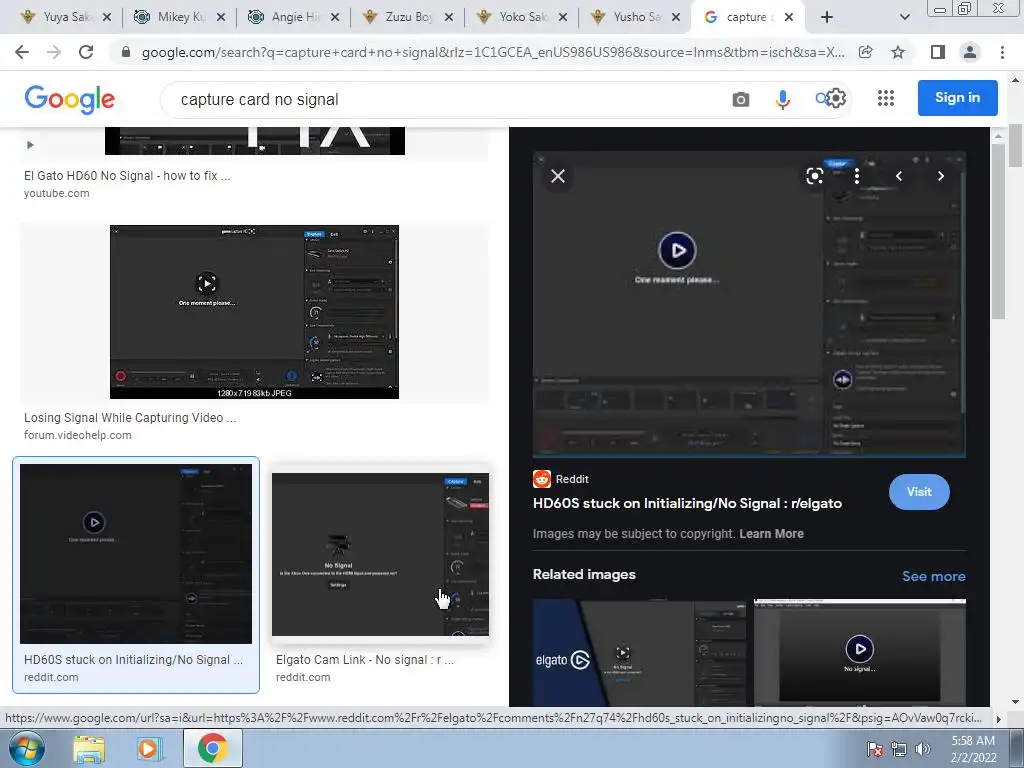Open the browser side panel
1024x768 pixels.
pyautogui.click(x=938, y=52)
